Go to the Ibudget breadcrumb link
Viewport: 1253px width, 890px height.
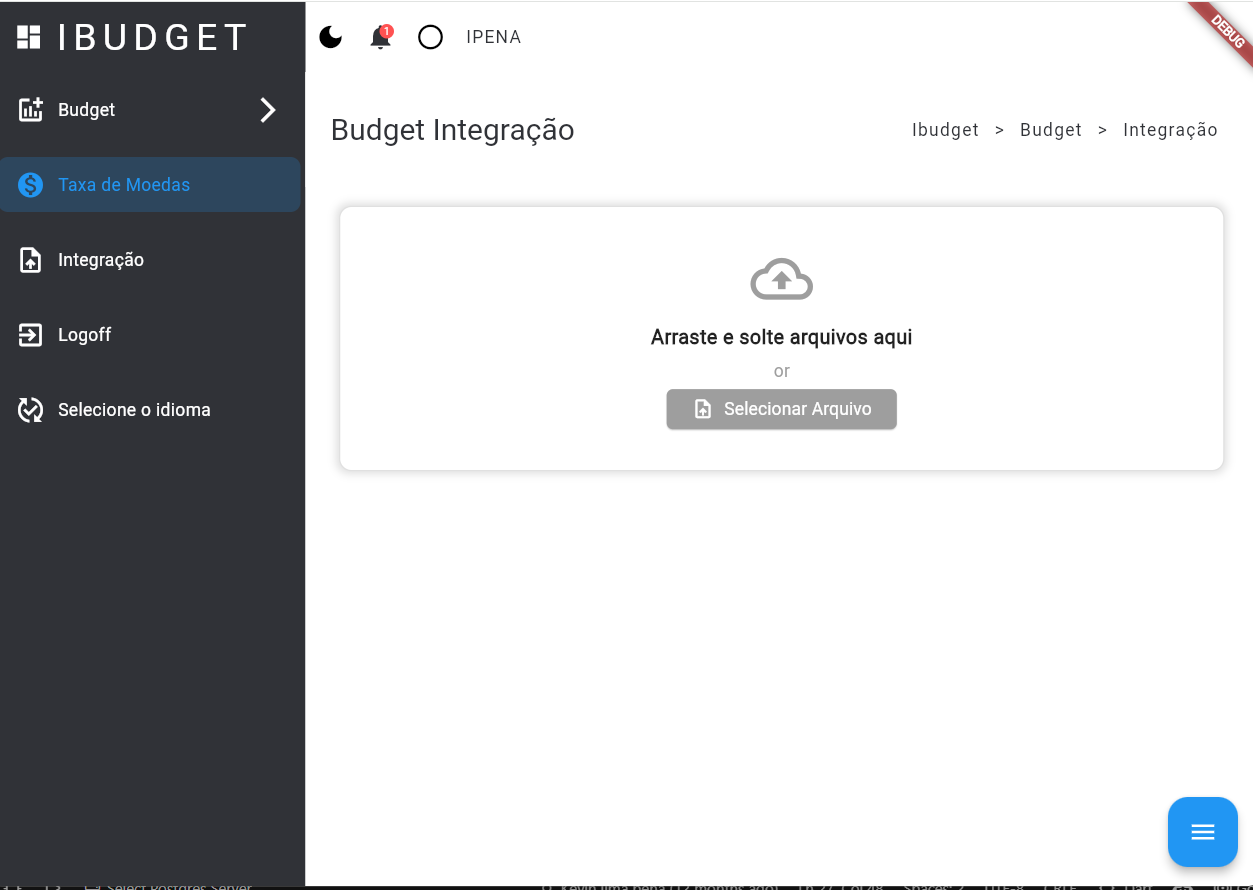click(x=945, y=130)
